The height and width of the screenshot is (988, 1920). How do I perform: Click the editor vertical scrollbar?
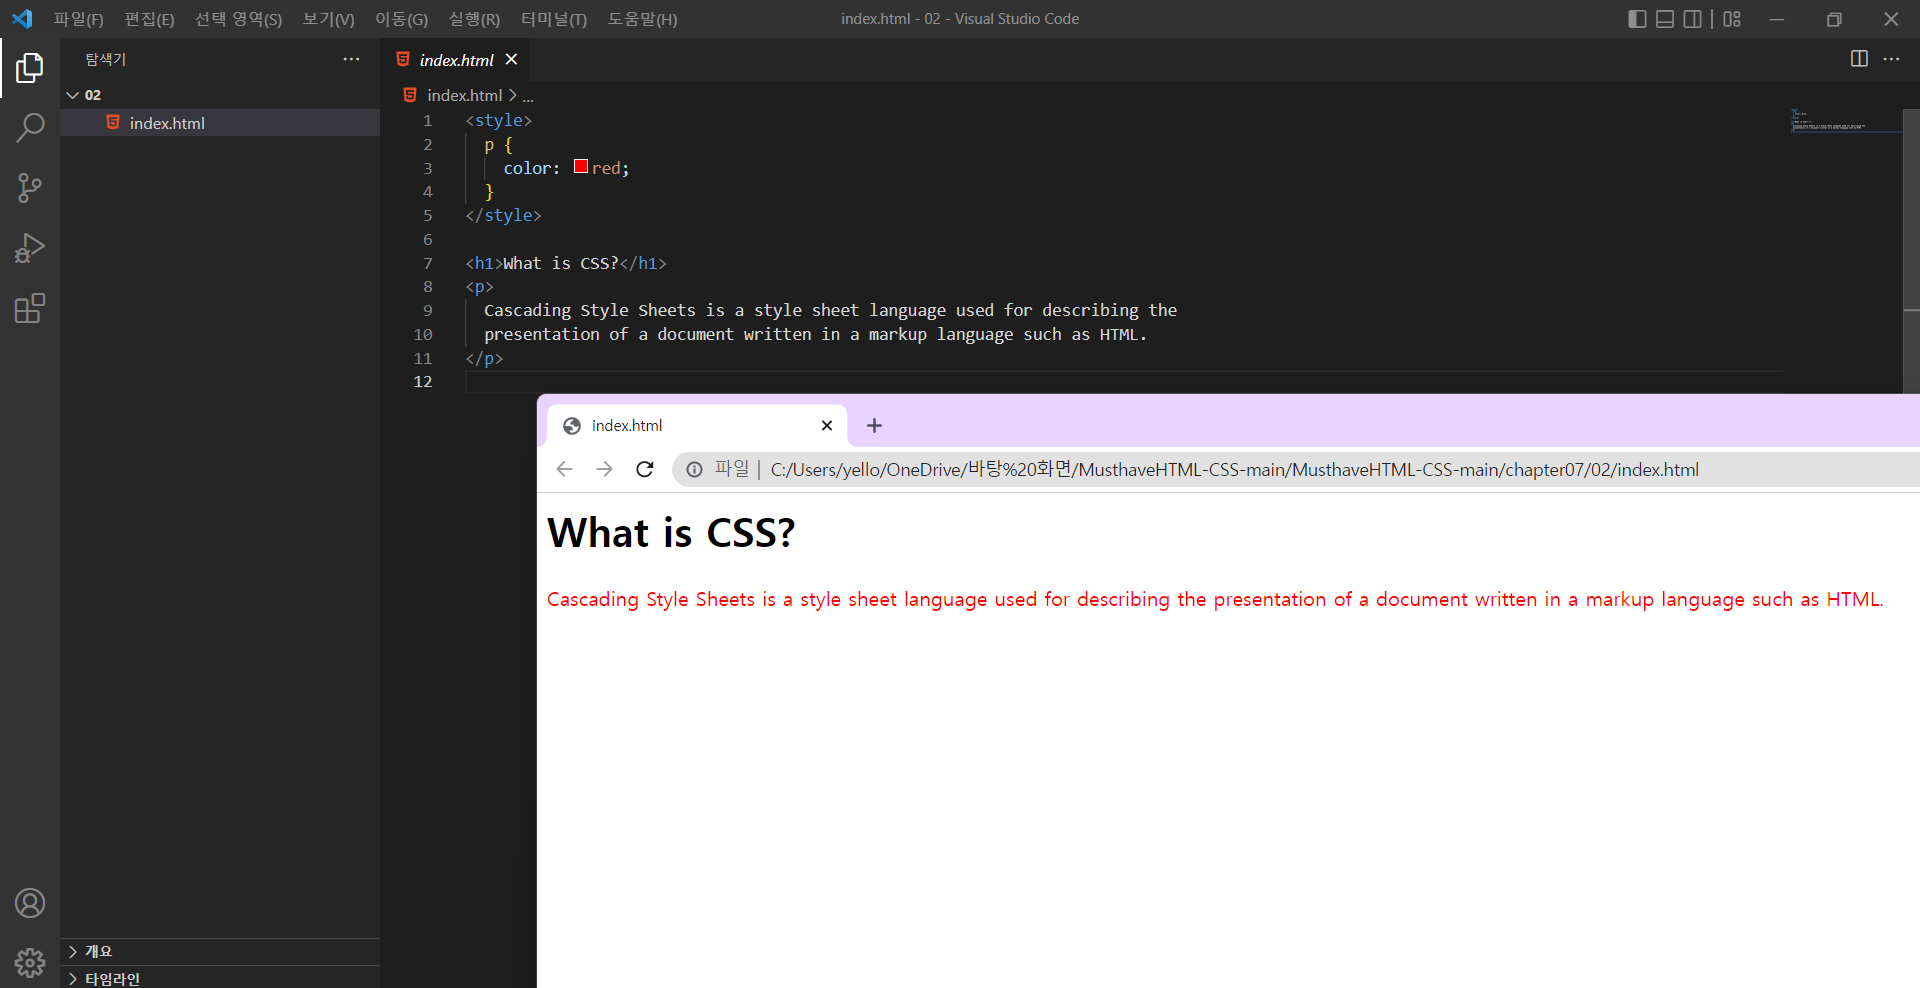coord(1911,250)
